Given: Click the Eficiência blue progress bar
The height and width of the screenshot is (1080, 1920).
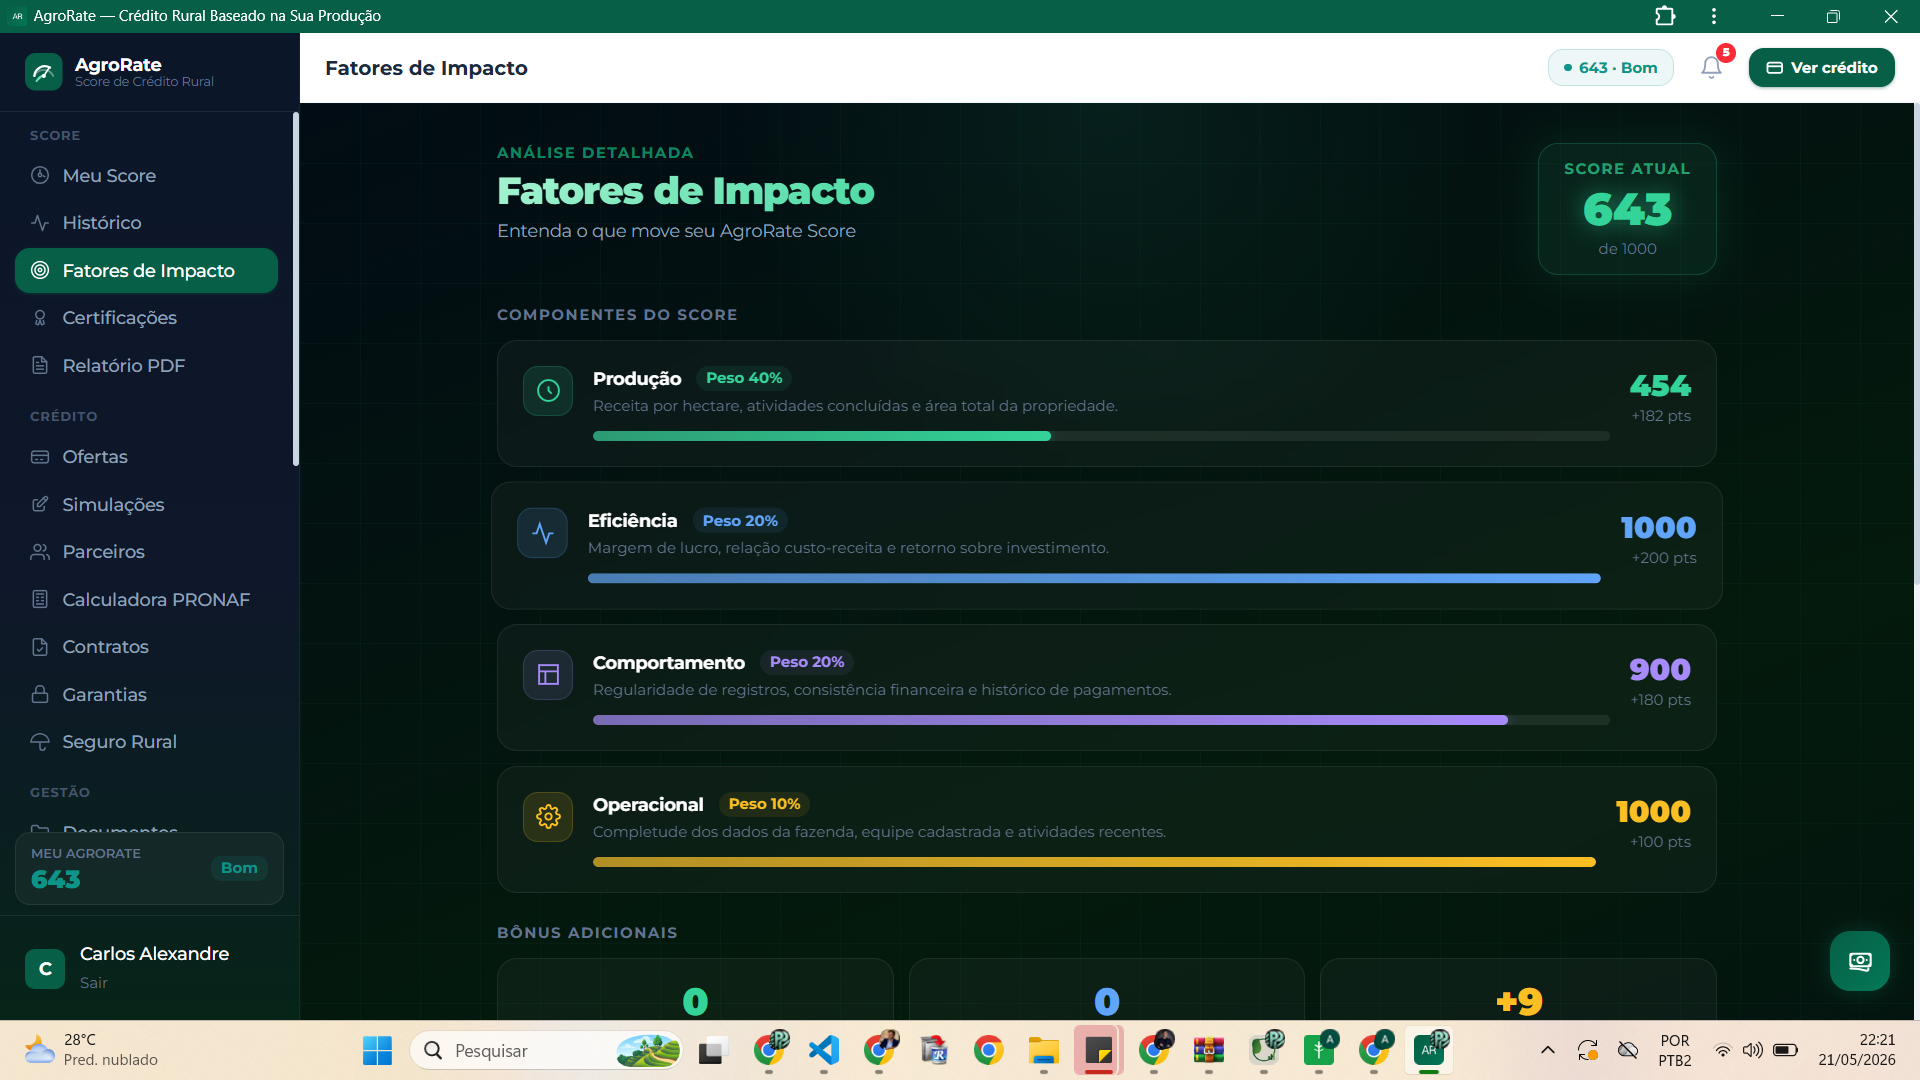Looking at the screenshot, I should [1094, 578].
